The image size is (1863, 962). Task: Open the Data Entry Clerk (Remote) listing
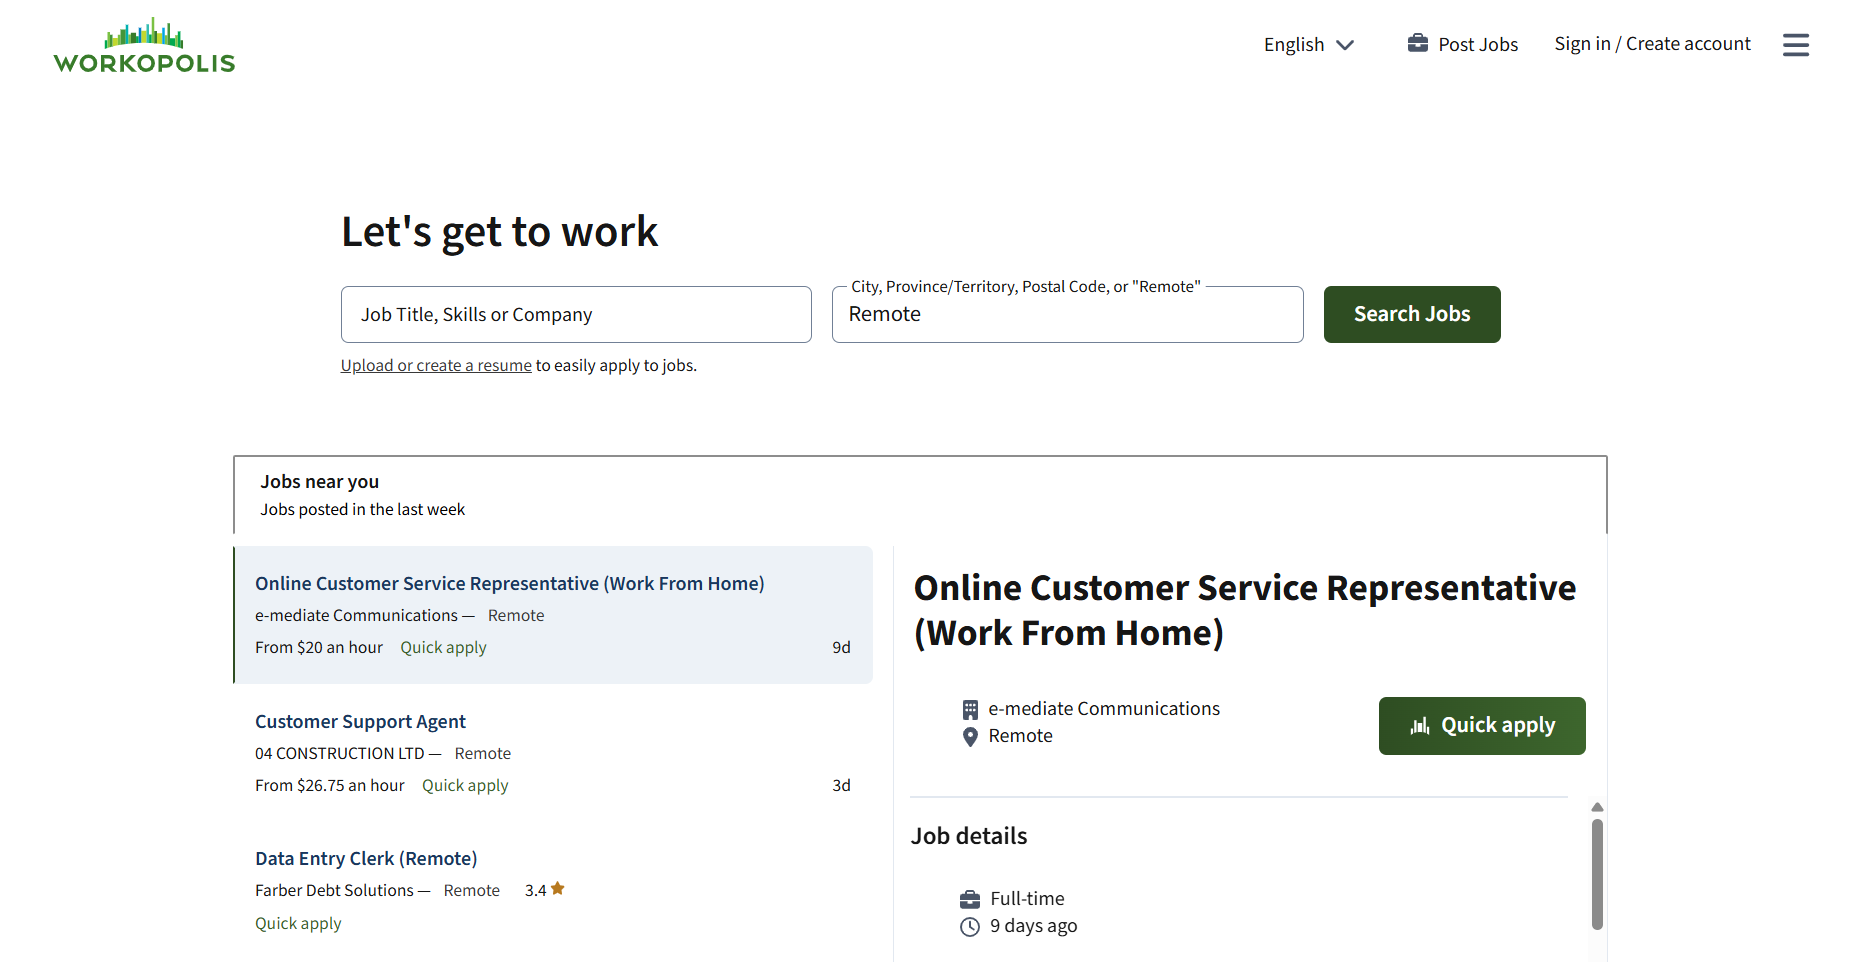(x=366, y=858)
